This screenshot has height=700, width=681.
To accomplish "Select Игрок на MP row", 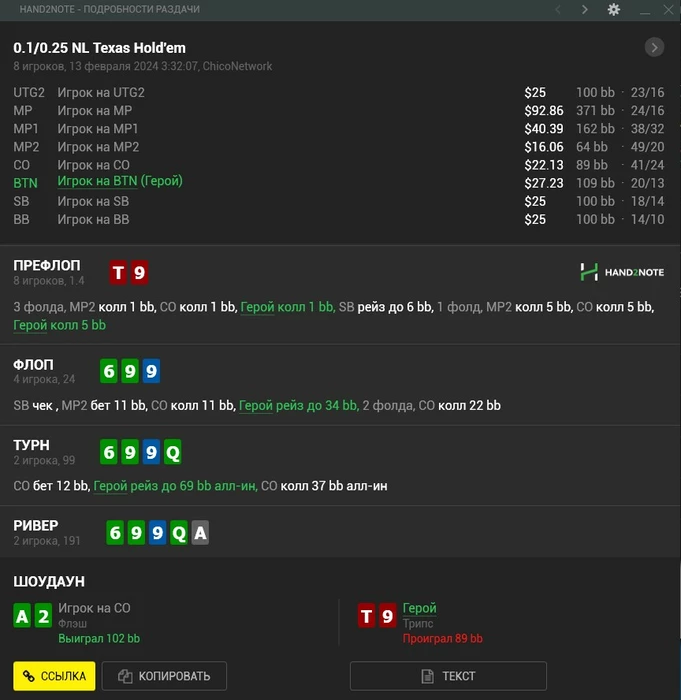I will pos(338,111).
